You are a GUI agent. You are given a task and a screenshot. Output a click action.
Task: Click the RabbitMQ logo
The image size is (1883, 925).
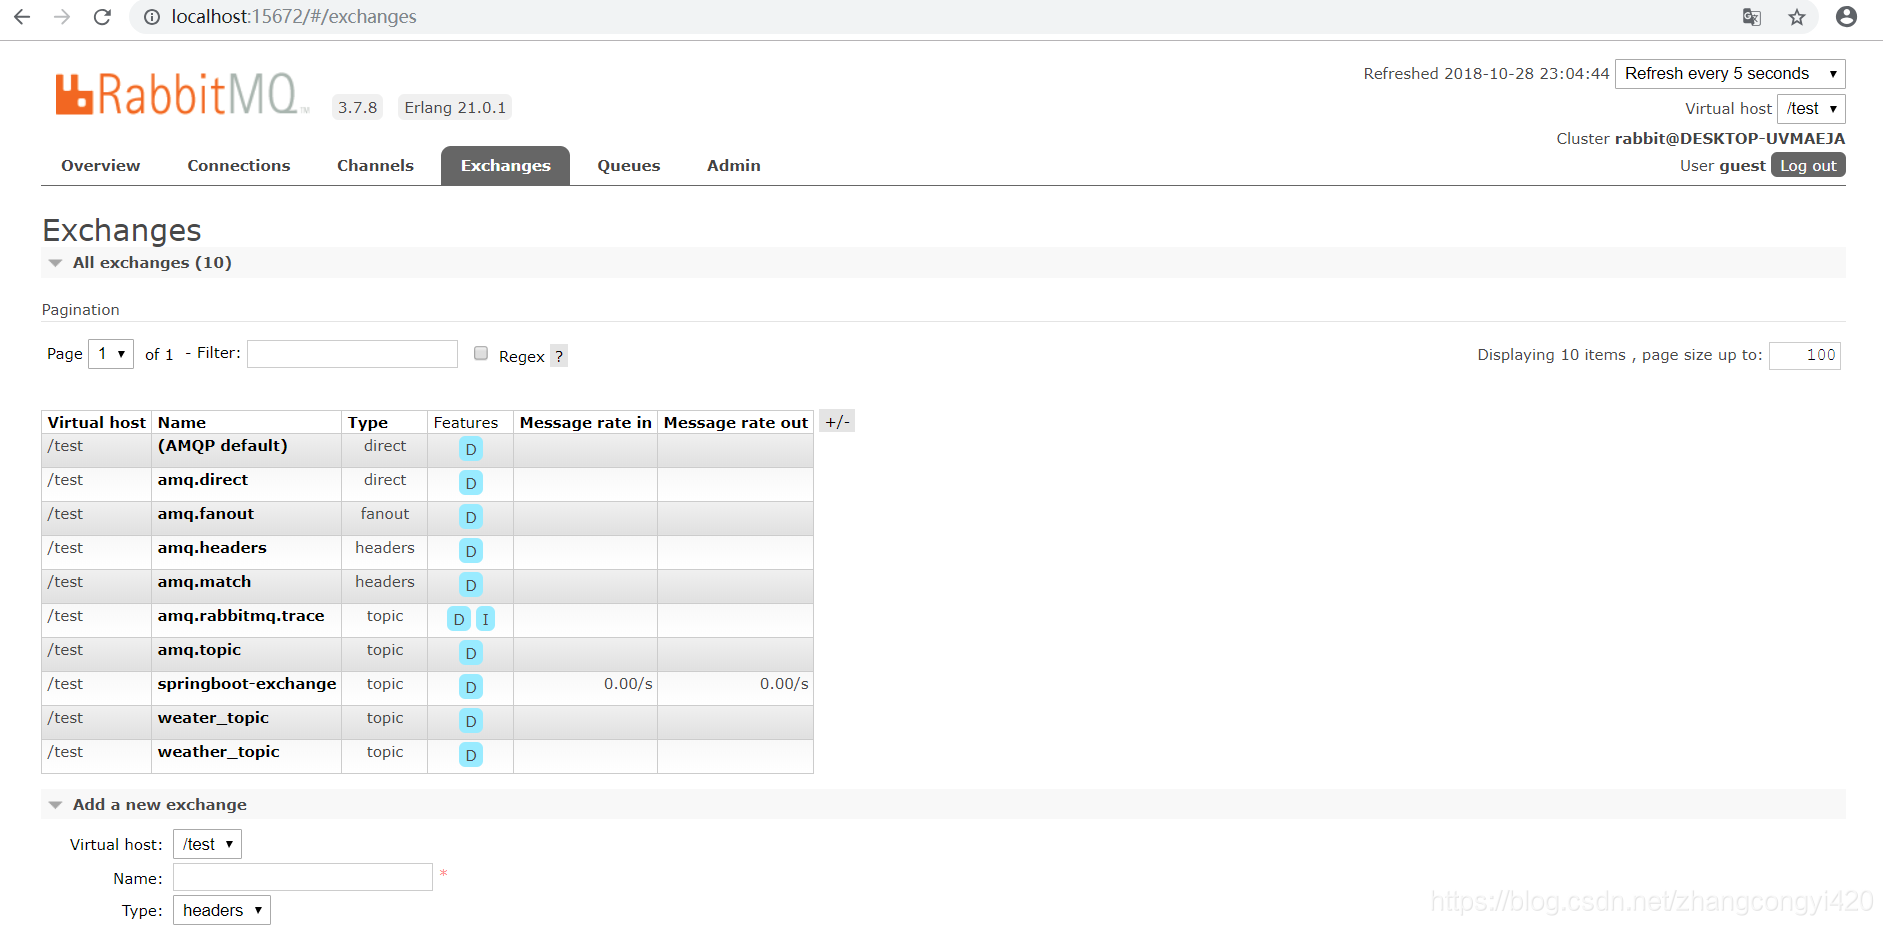pyautogui.click(x=181, y=94)
